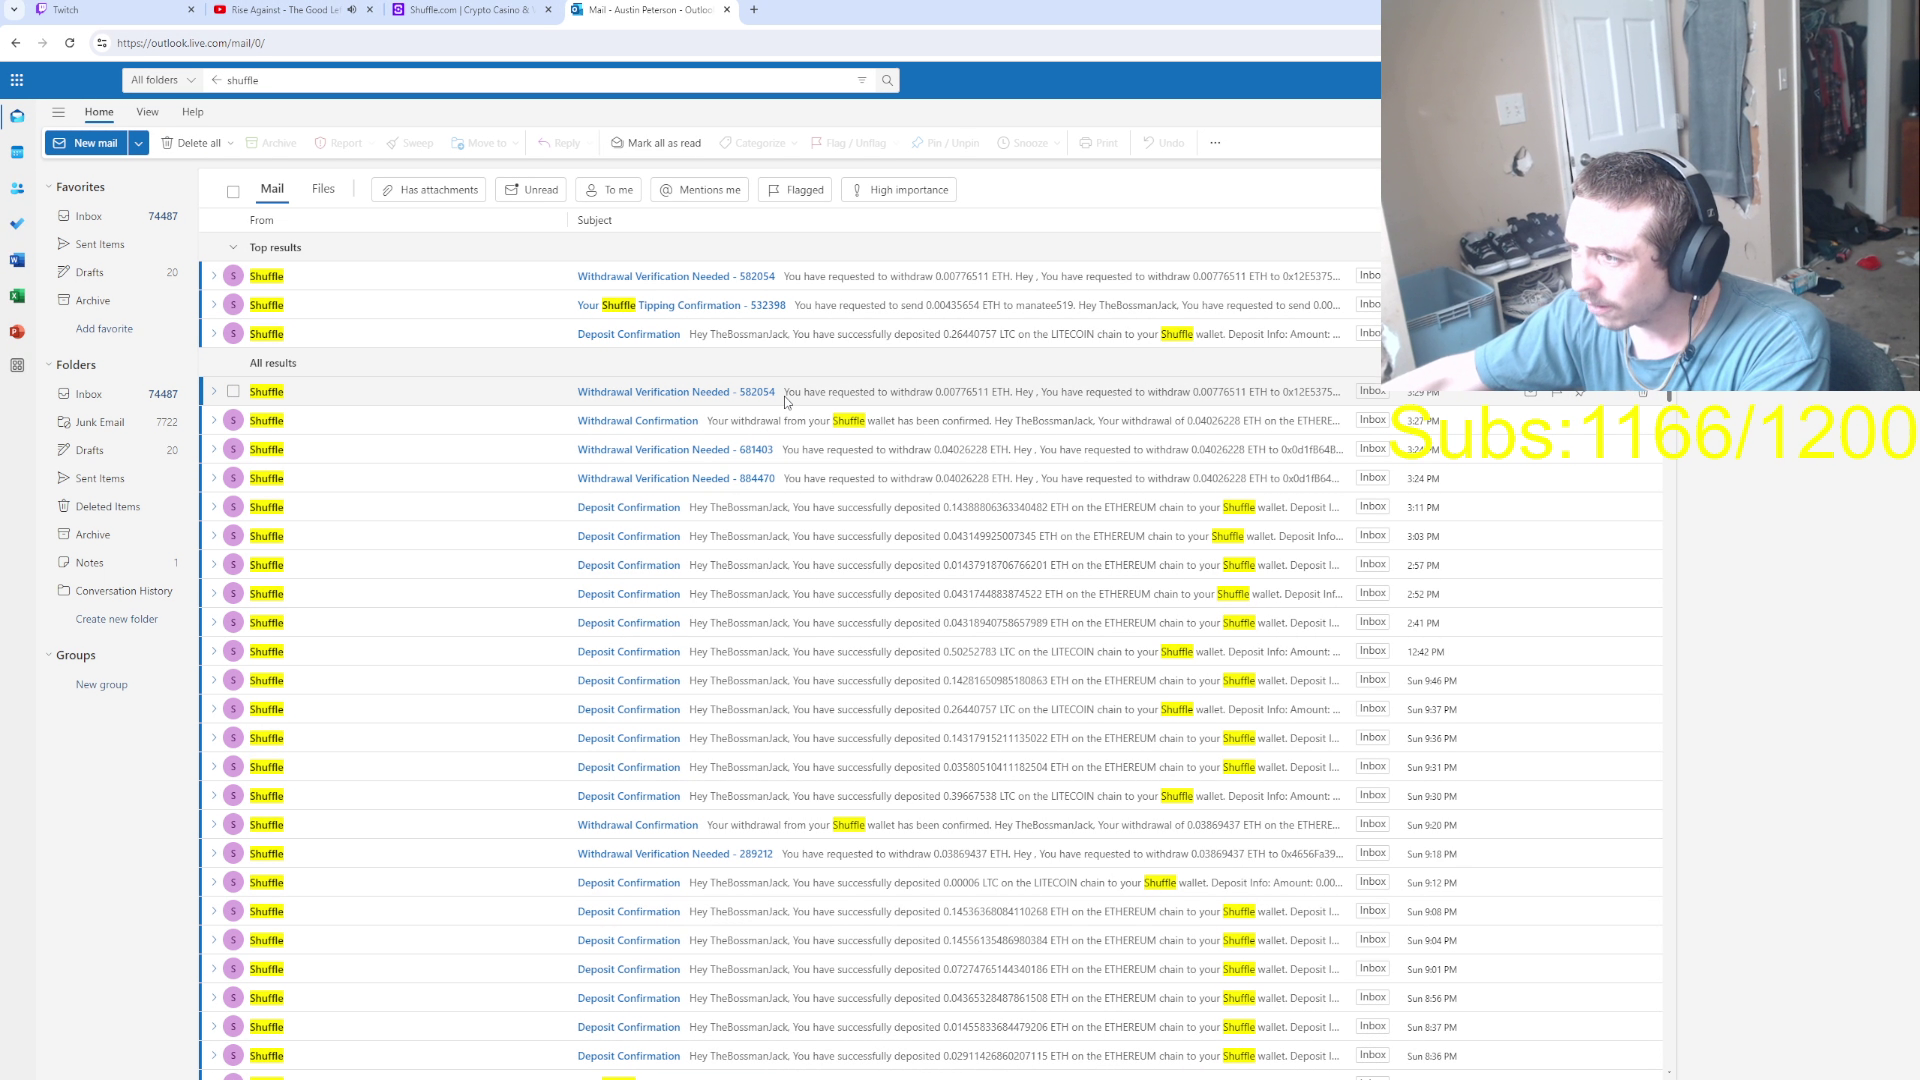The height and width of the screenshot is (1080, 1920).
Task: Open Conversation History folder
Action: point(118,591)
